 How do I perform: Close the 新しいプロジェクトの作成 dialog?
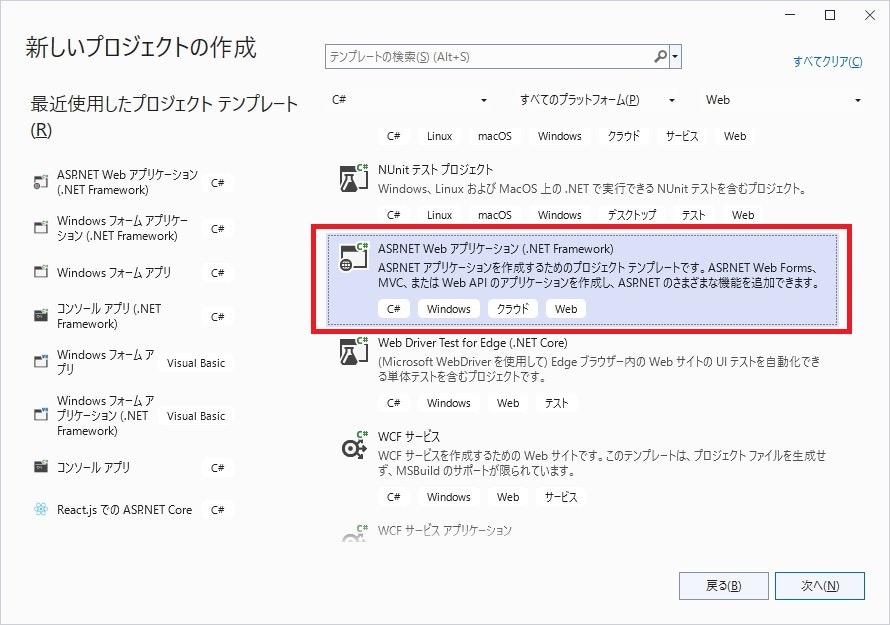(870, 15)
